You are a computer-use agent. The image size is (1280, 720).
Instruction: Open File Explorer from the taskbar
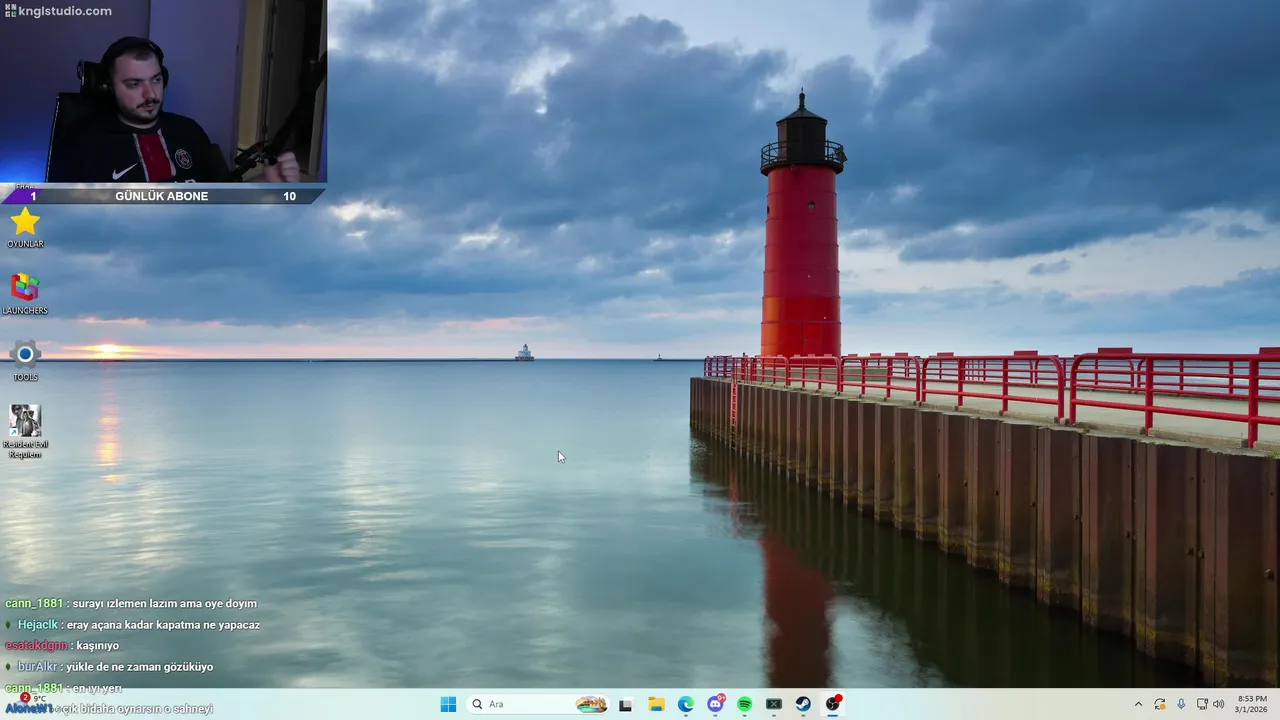(x=656, y=704)
